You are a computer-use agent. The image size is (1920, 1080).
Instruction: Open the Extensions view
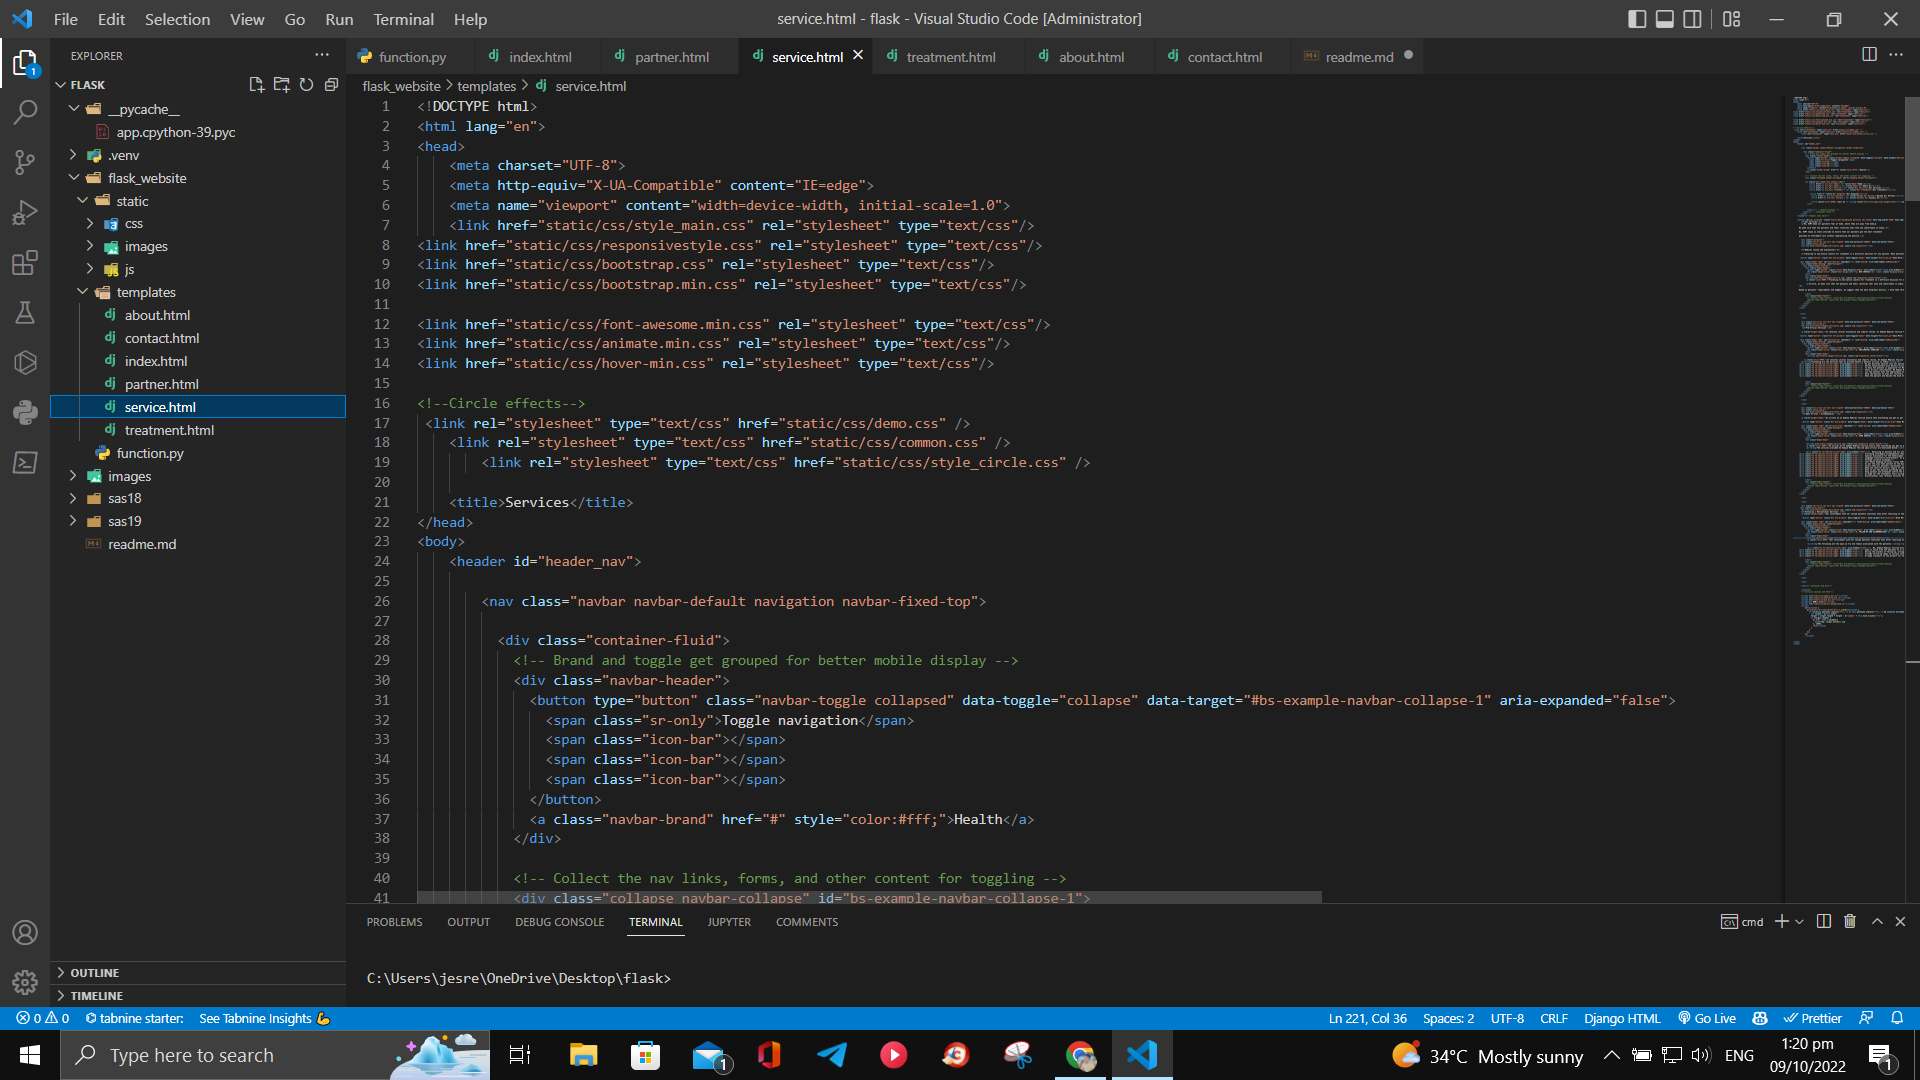[x=25, y=262]
